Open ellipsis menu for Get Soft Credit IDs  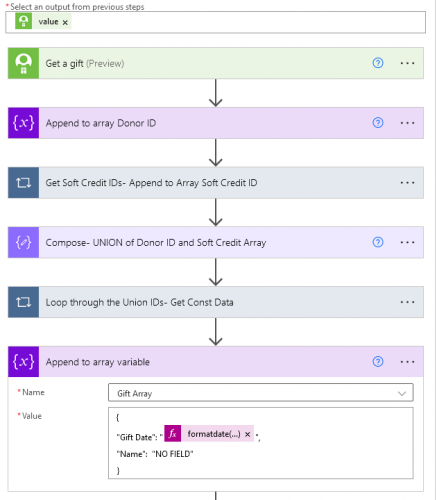(407, 183)
